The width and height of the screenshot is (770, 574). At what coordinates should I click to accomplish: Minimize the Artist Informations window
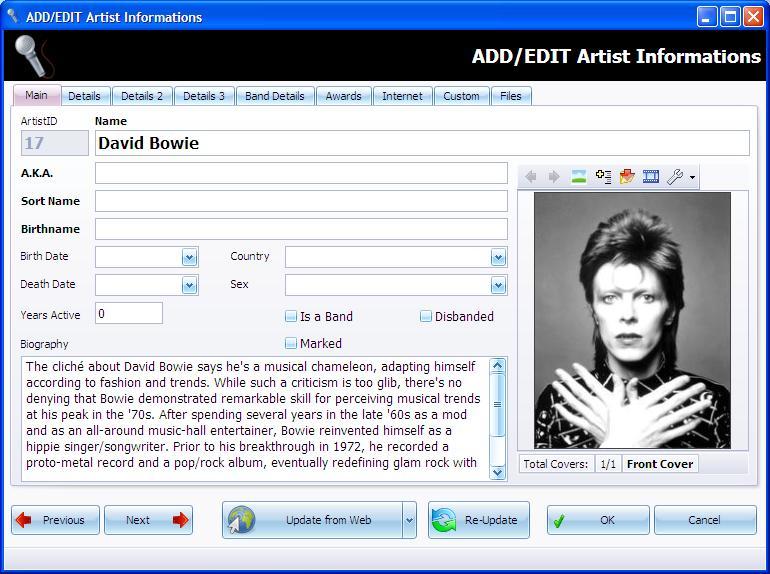tap(707, 17)
